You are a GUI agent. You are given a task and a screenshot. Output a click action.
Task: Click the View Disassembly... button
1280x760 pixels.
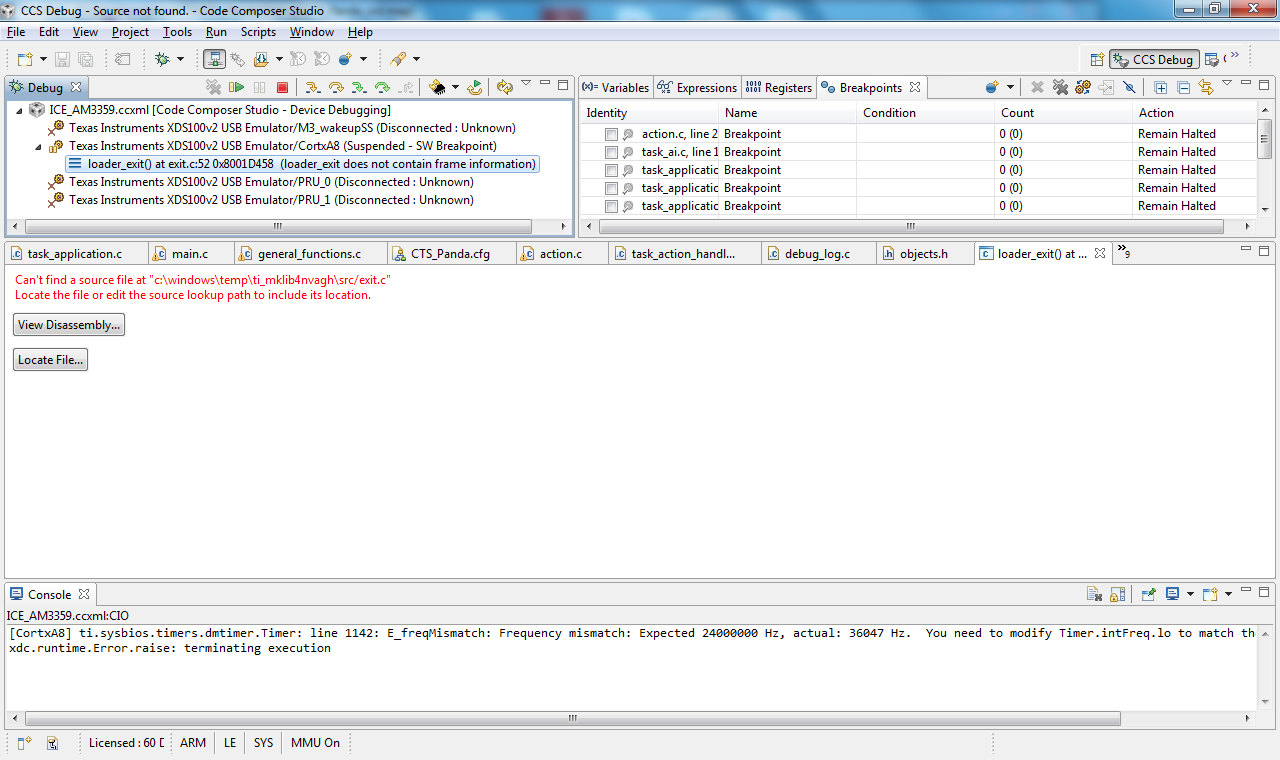pyautogui.click(x=69, y=325)
